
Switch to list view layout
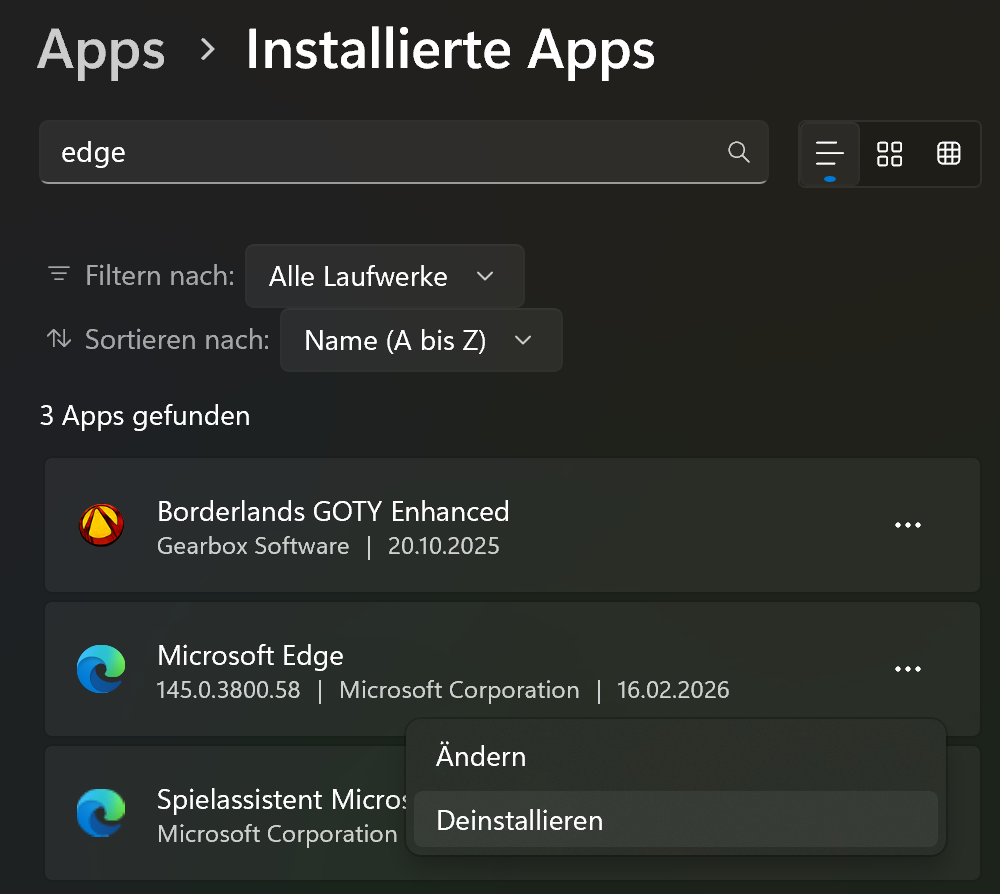[829, 153]
